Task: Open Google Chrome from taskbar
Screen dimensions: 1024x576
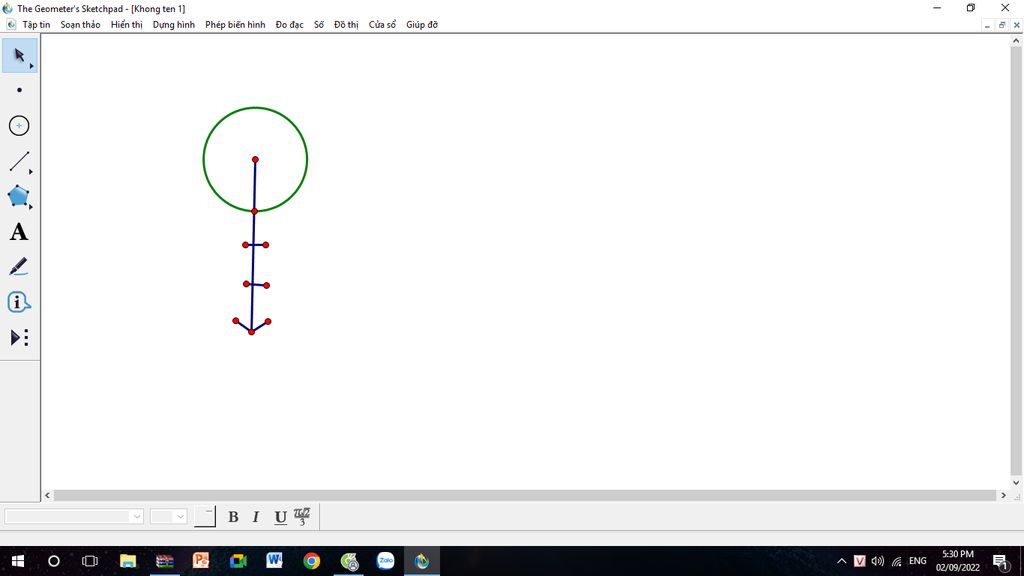Action: tap(312, 561)
